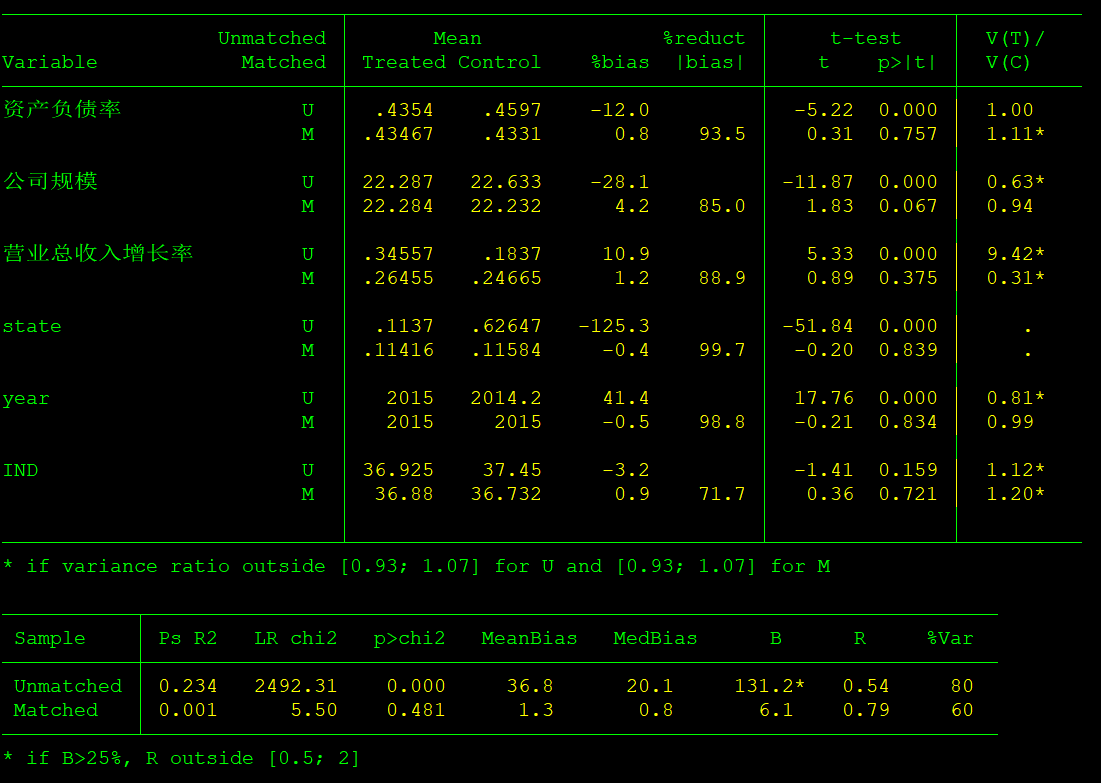Click the 'IND' variable name
This screenshot has width=1101, height=783.
pos(20,471)
